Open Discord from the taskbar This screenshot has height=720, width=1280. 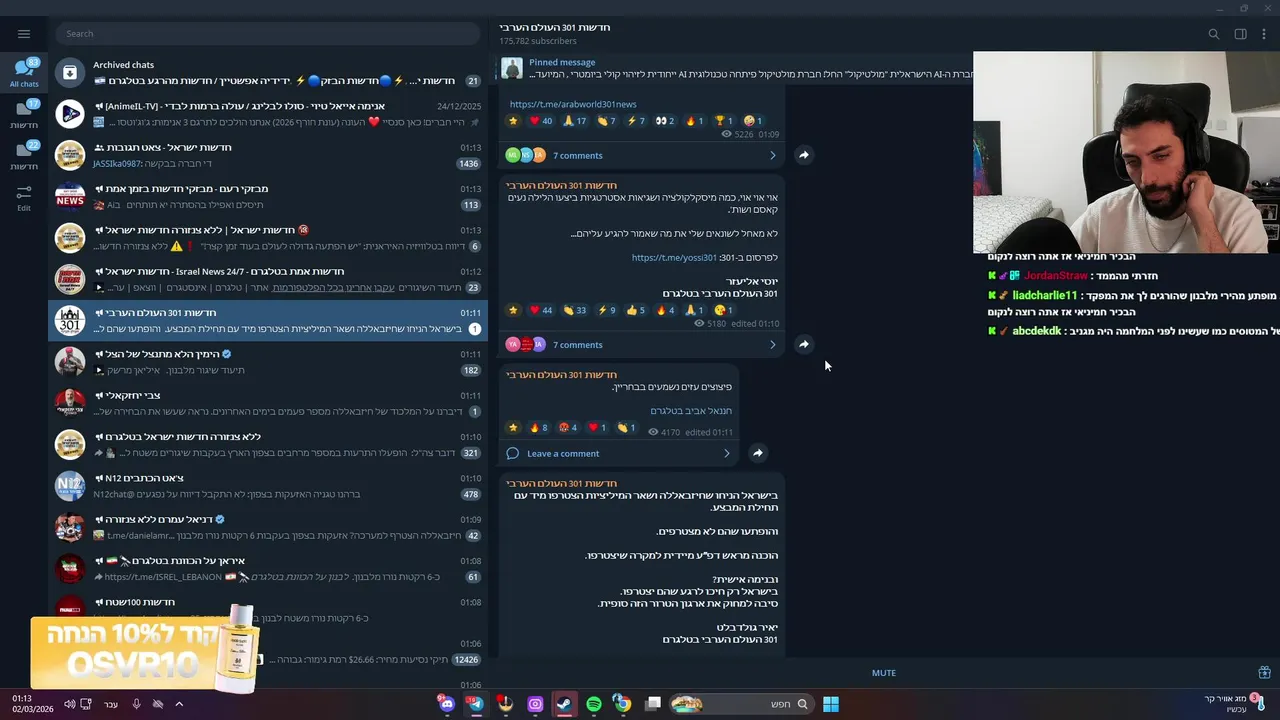pos(447,704)
